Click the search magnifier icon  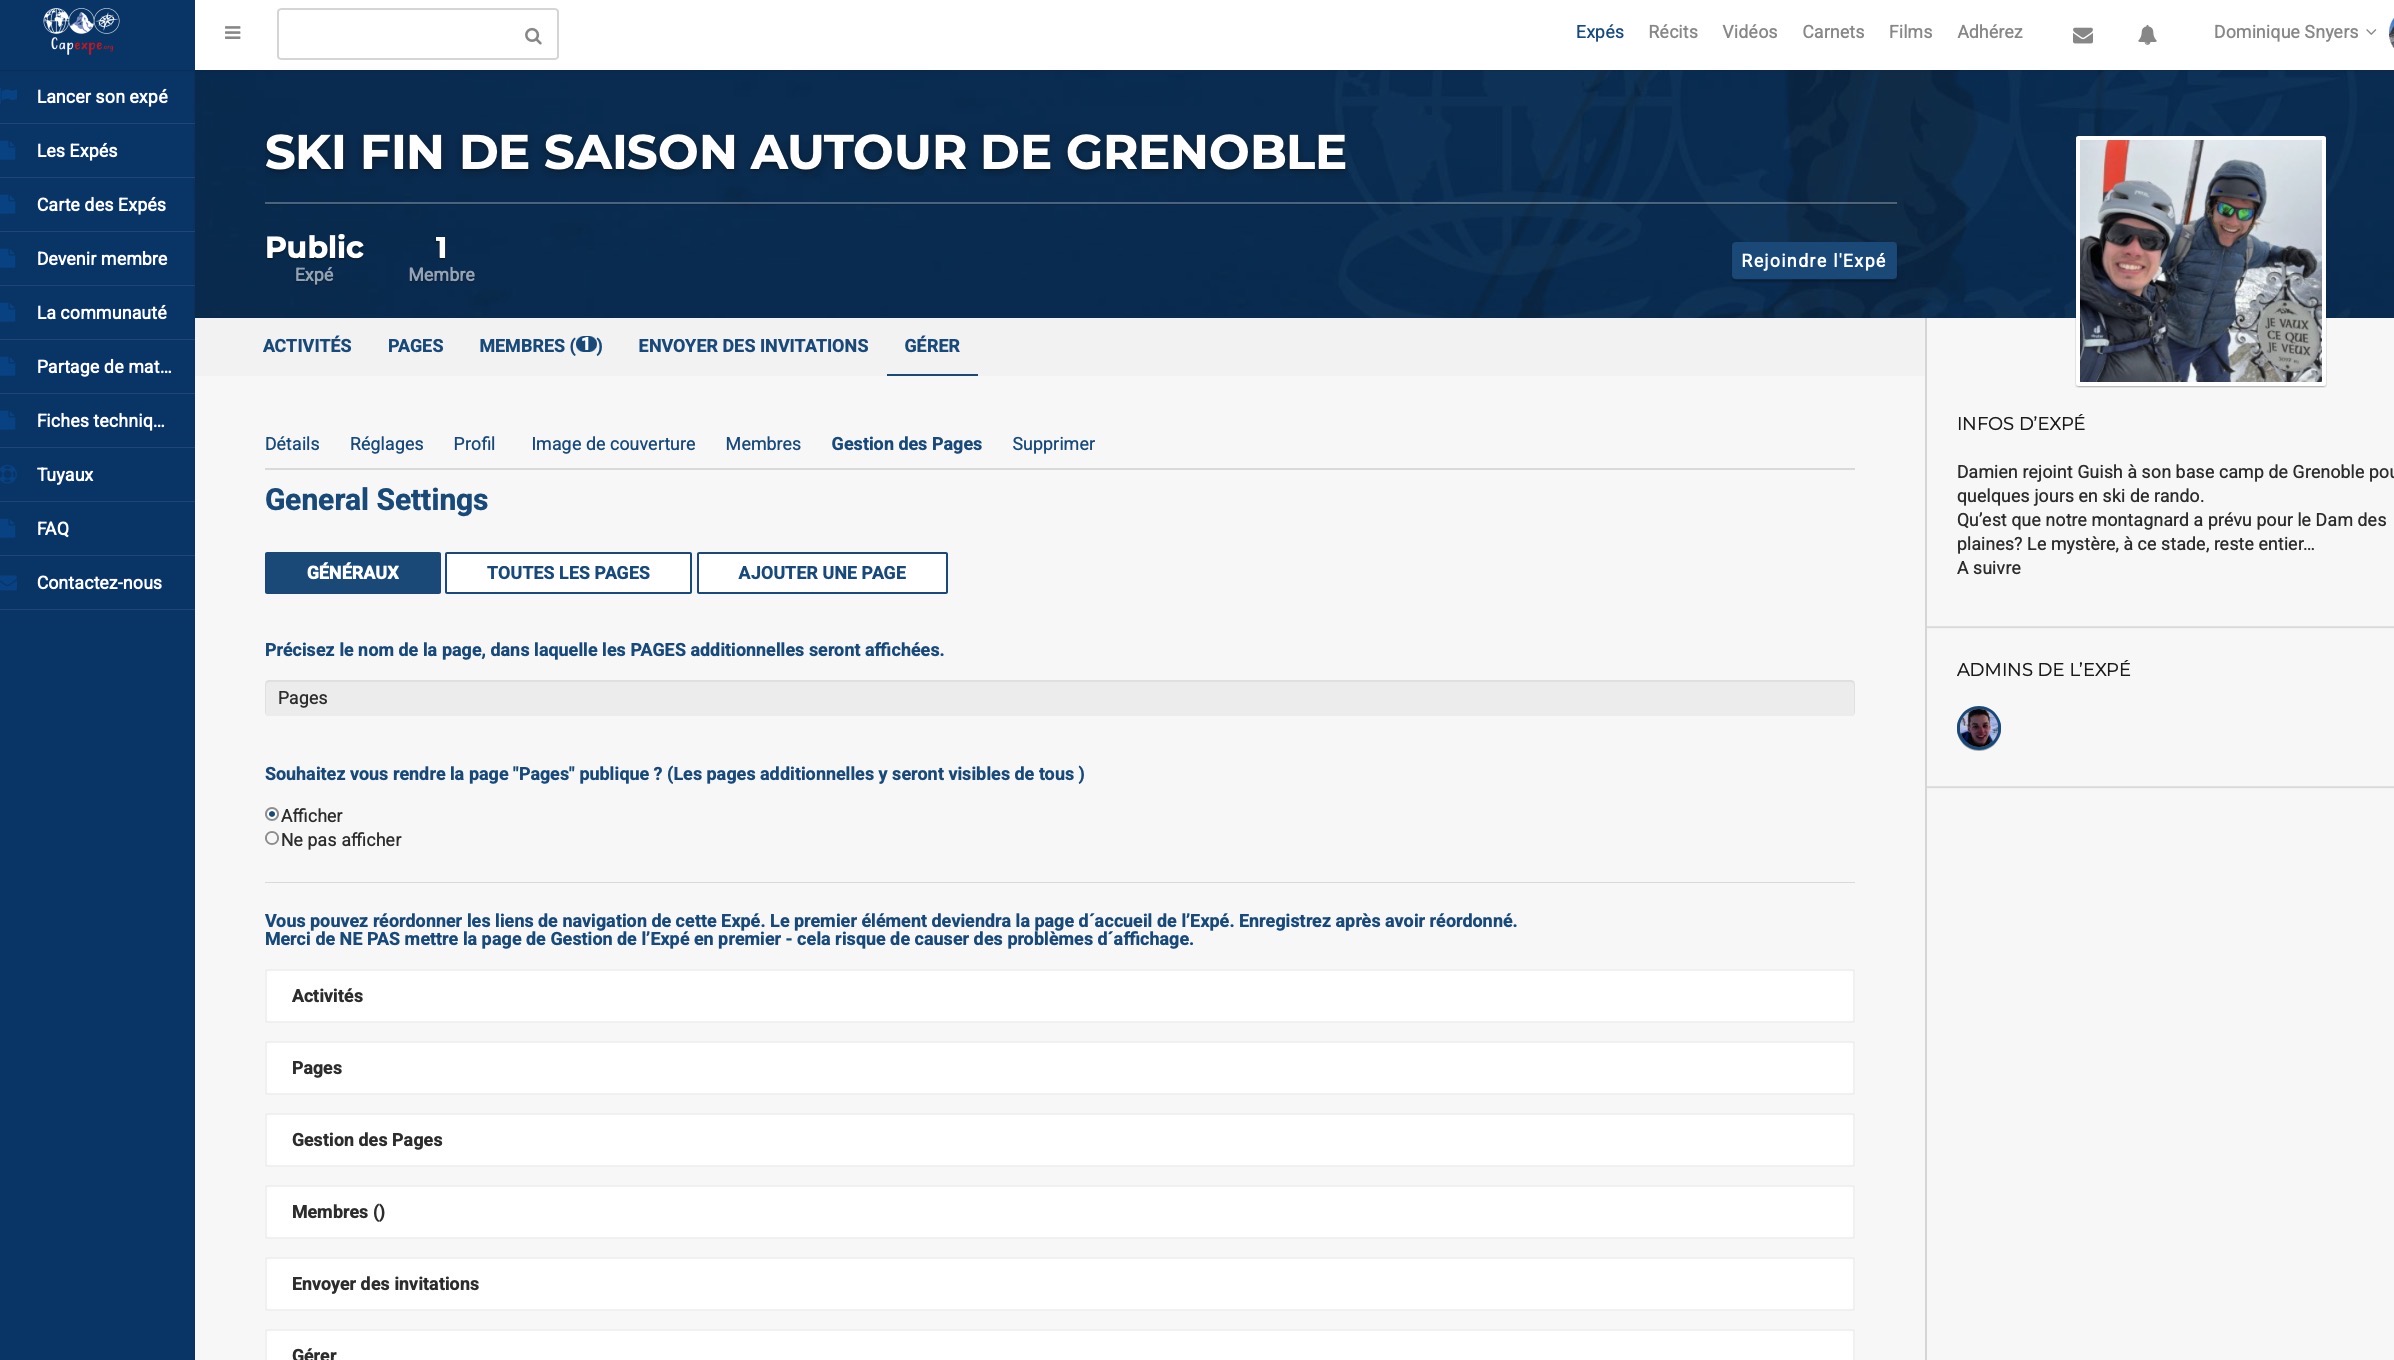pyautogui.click(x=533, y=36)
